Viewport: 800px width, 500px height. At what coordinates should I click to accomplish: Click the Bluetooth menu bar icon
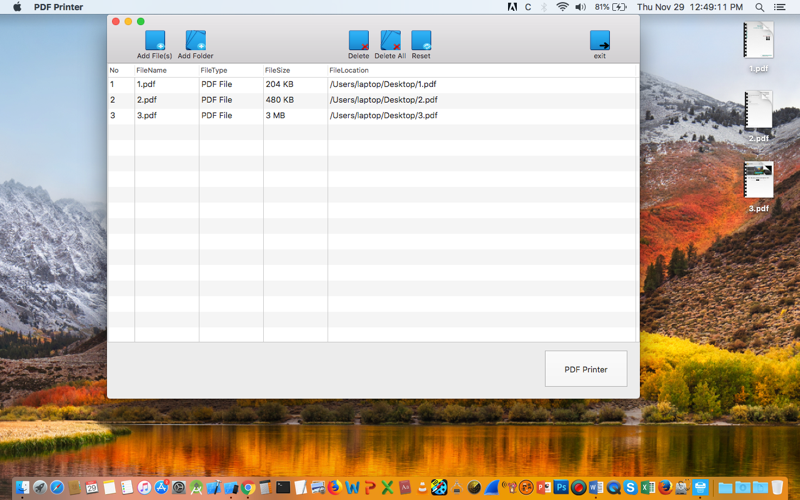(x=544, y=7)
